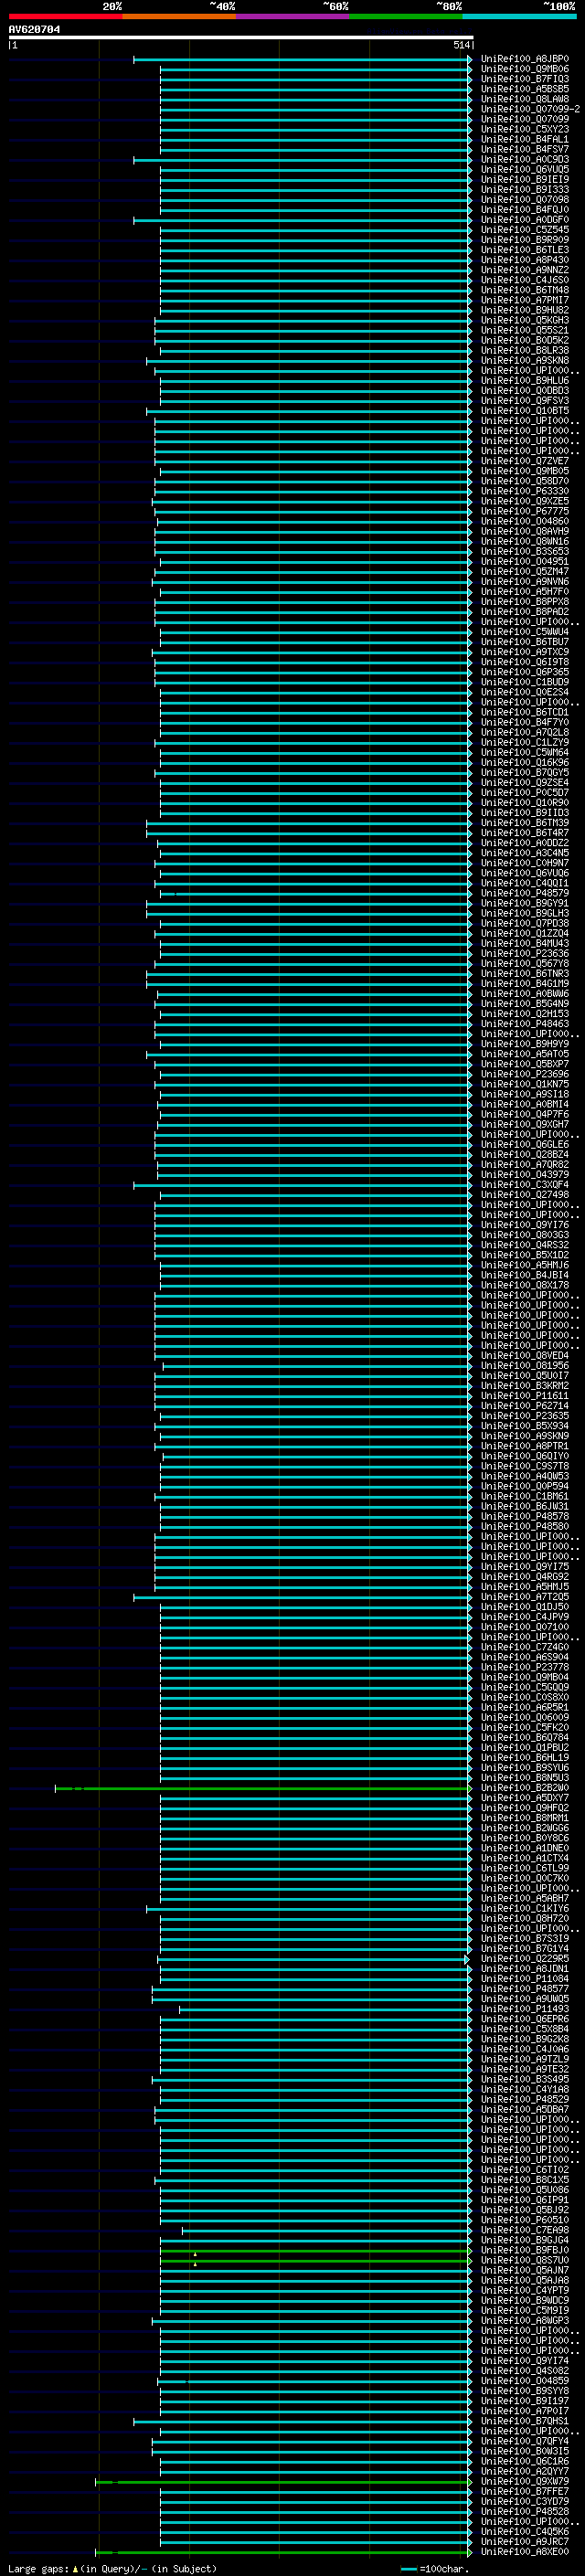Screen dimensions: 585x2576
Task: Select the label UniRef100_B8MRM1
Action: click(x=525, y=1818)
